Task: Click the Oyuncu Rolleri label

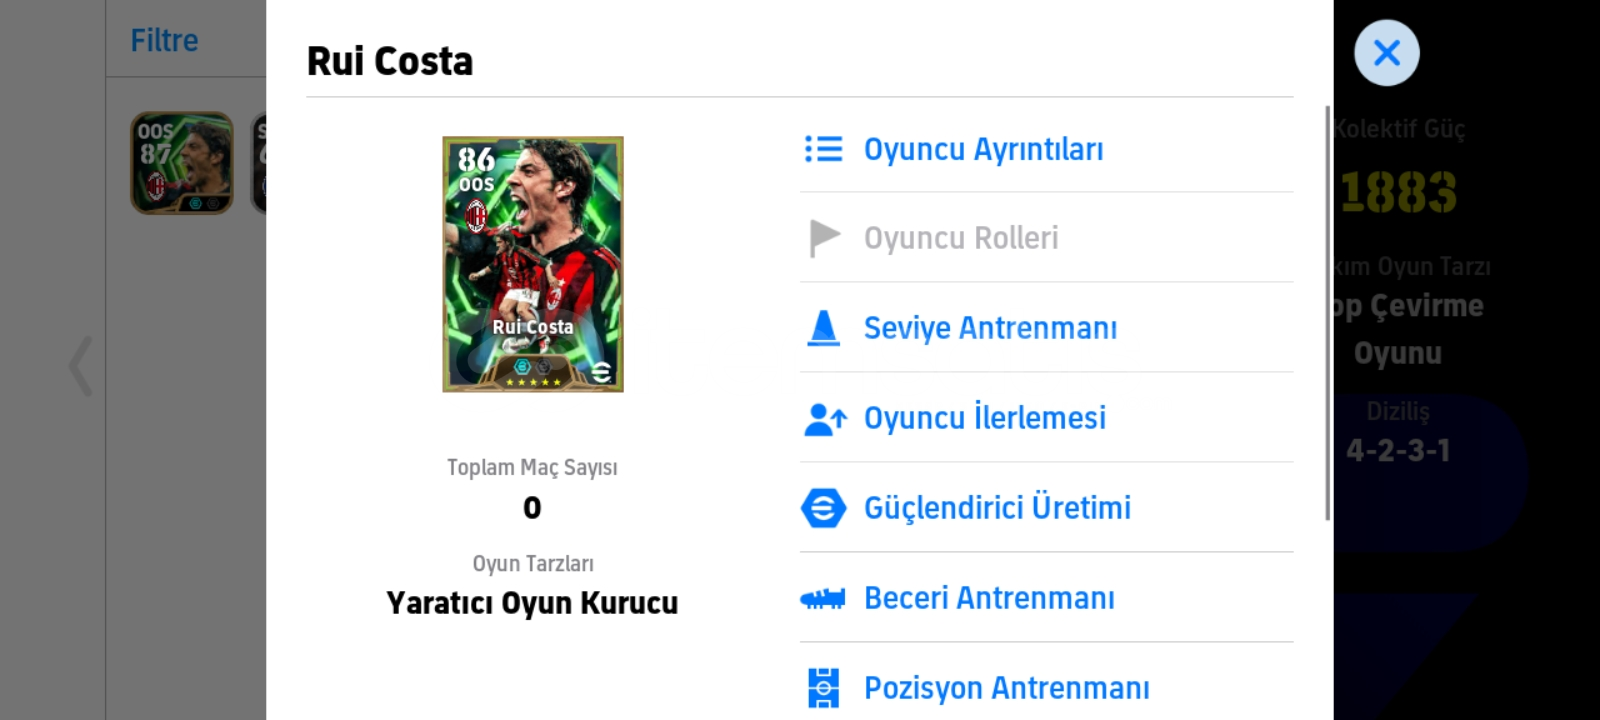Action: click(x=961, y=238)
